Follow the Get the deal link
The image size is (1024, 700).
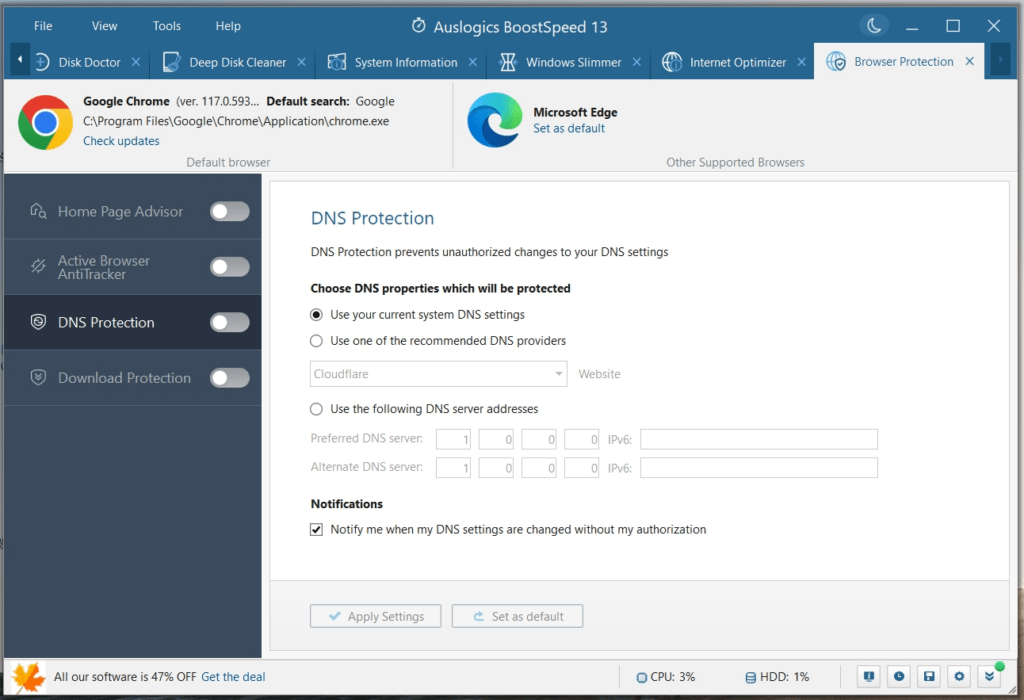(233, 676)
